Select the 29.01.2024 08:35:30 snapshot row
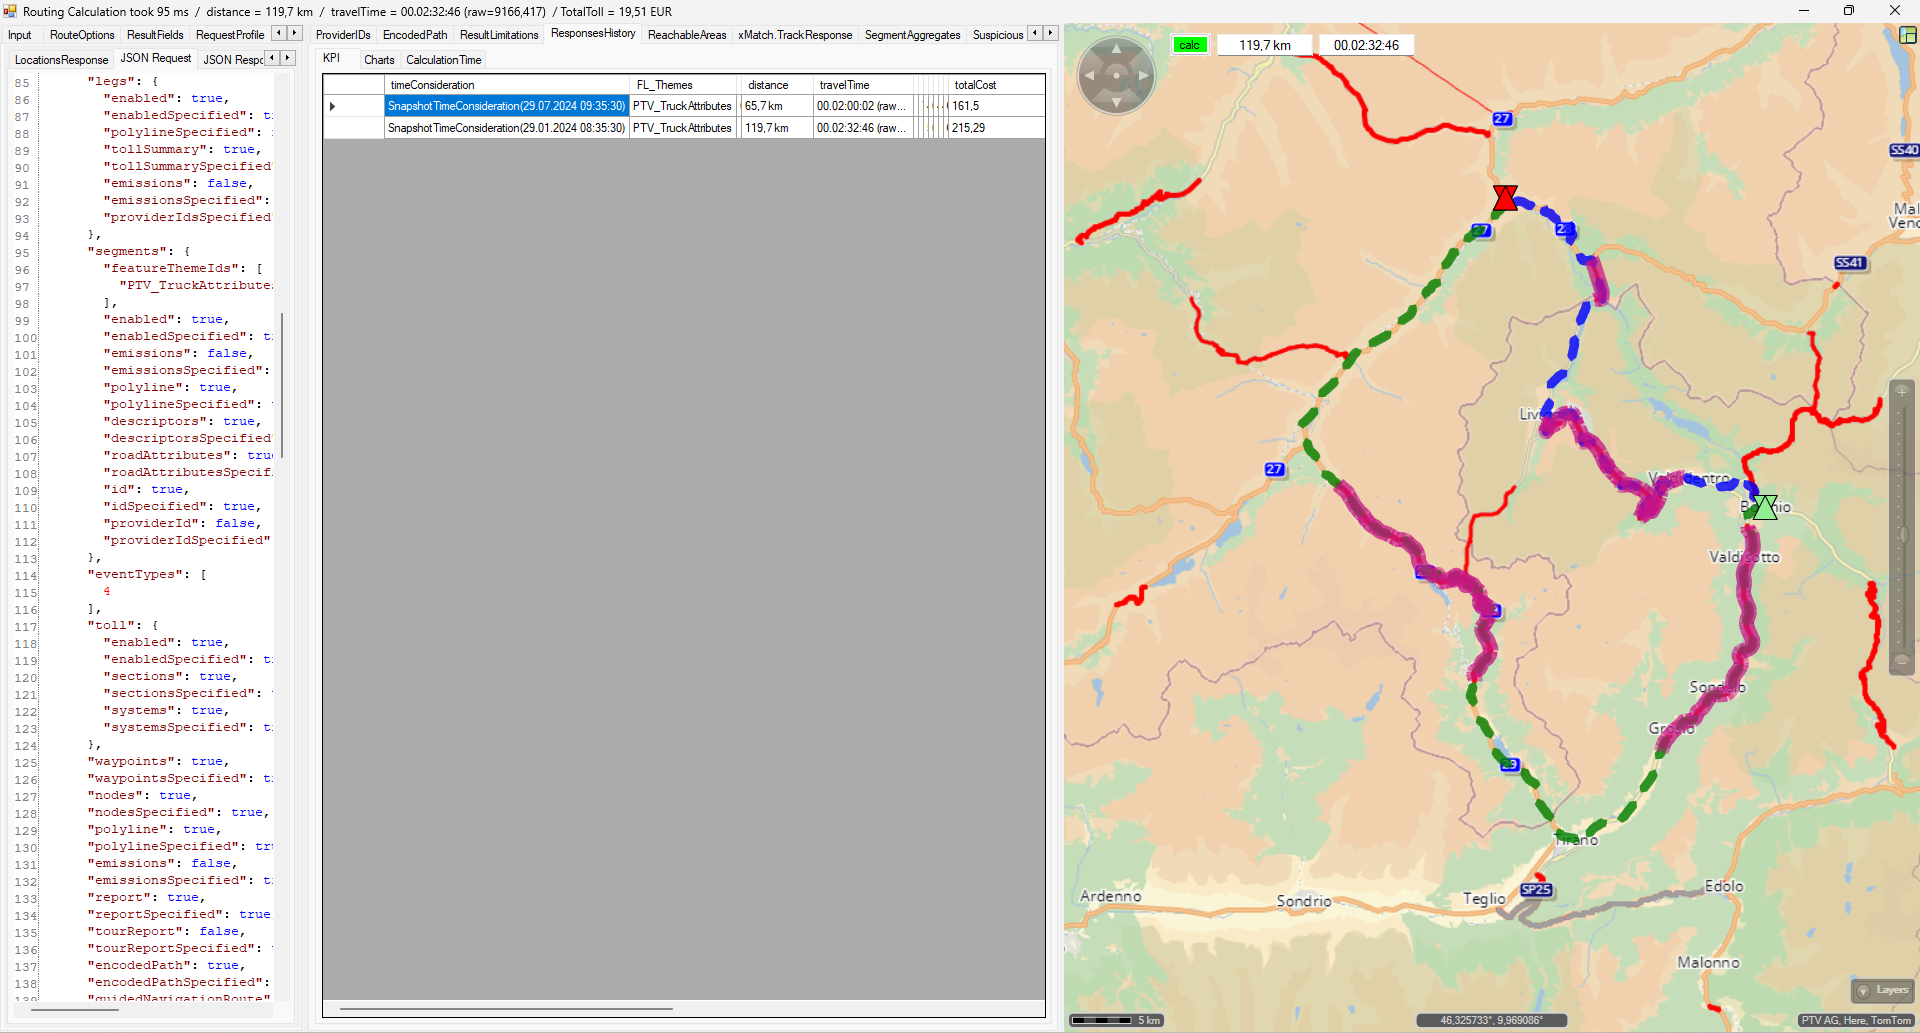The height and width of the screenshot is (1033, 1920). (506, 128)
